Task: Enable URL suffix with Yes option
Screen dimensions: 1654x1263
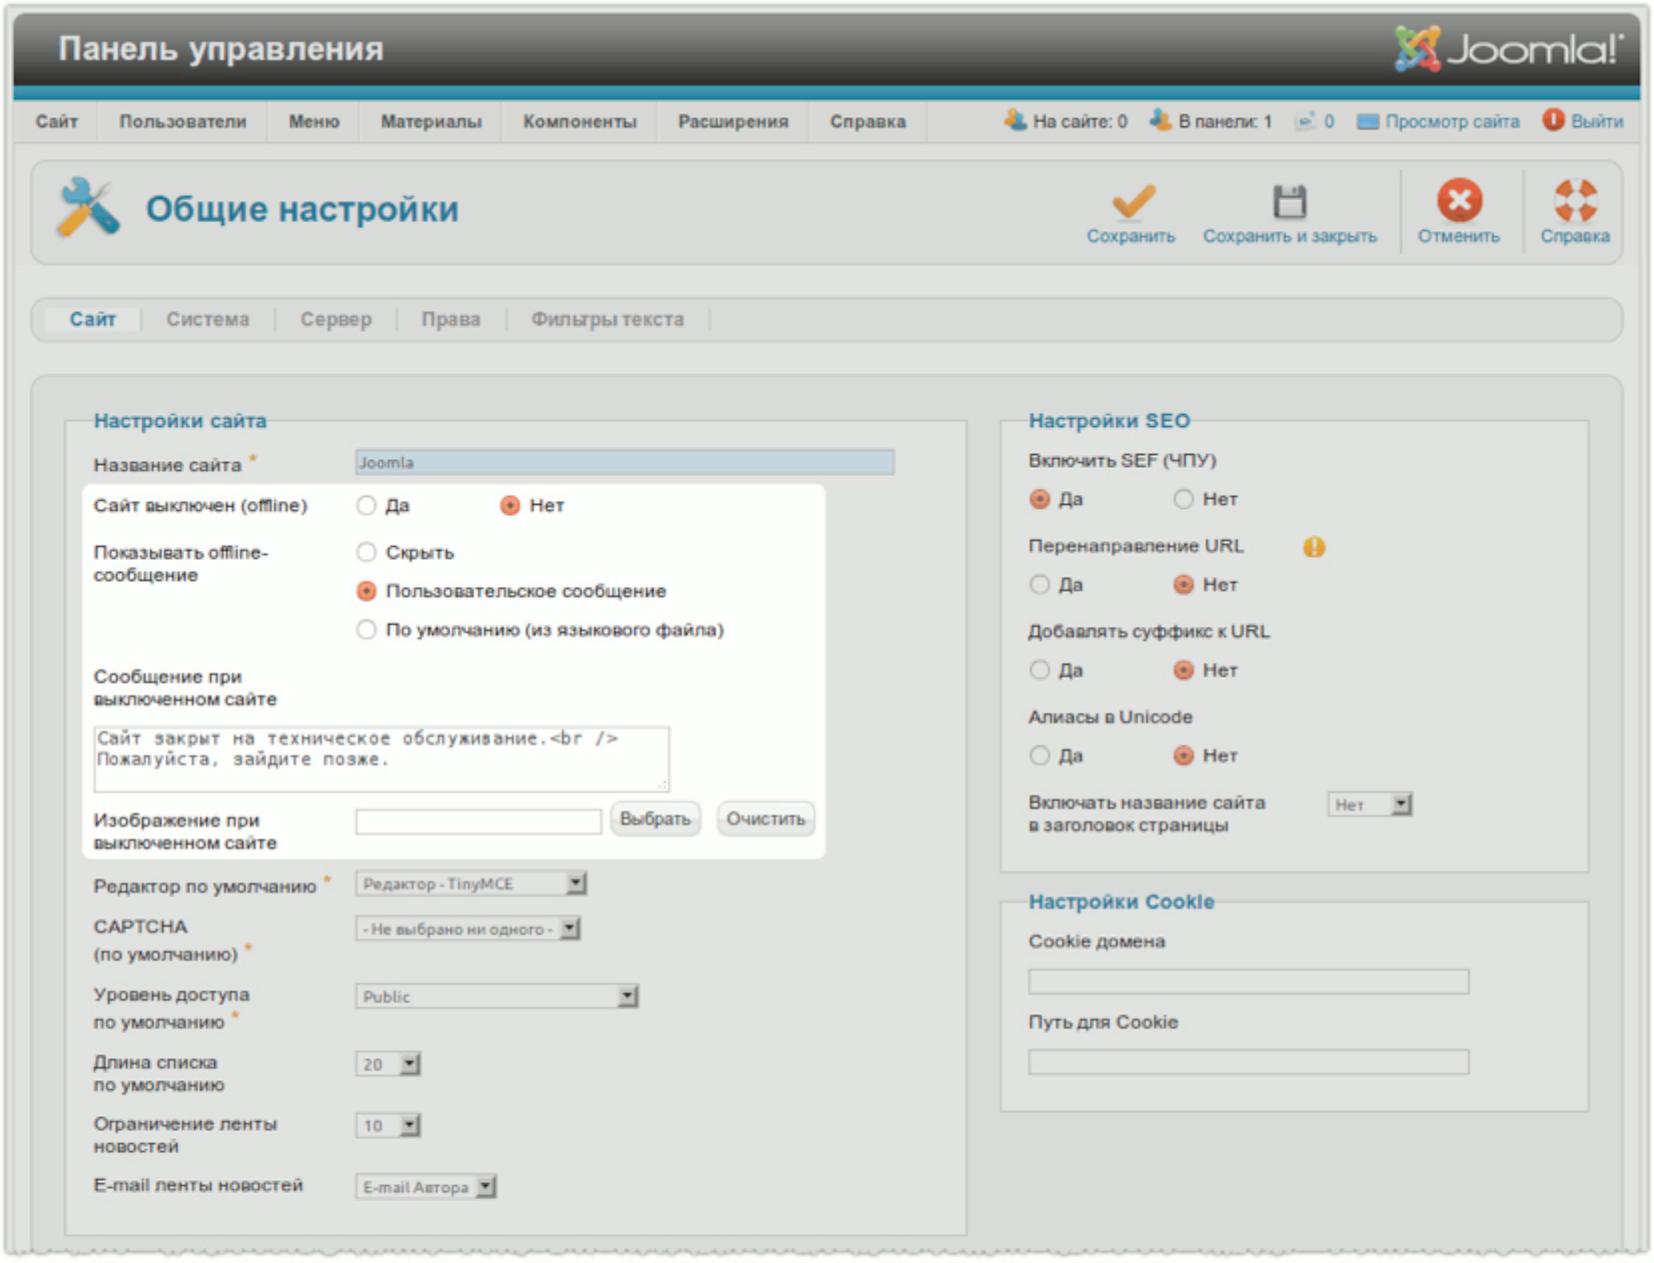Action: click(1040, 670)
